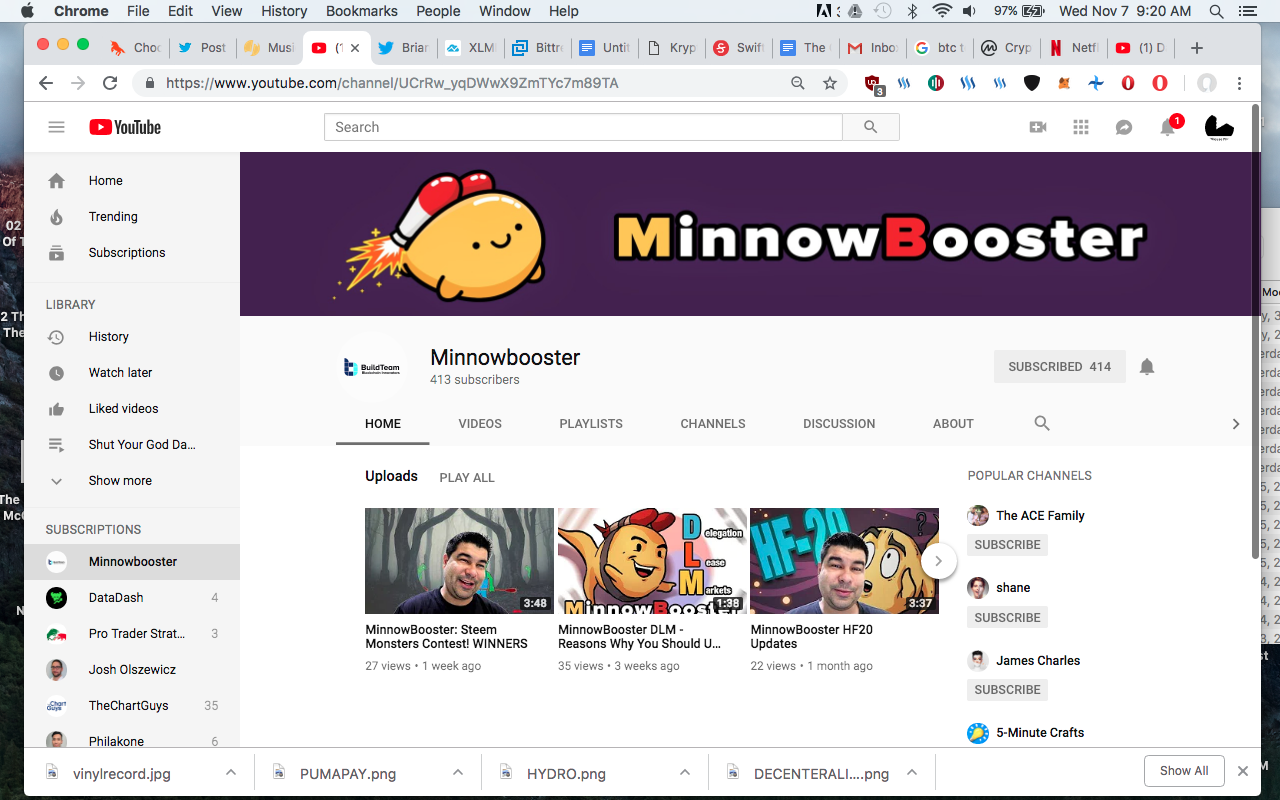Open Liked videos list

click(132, 409)
